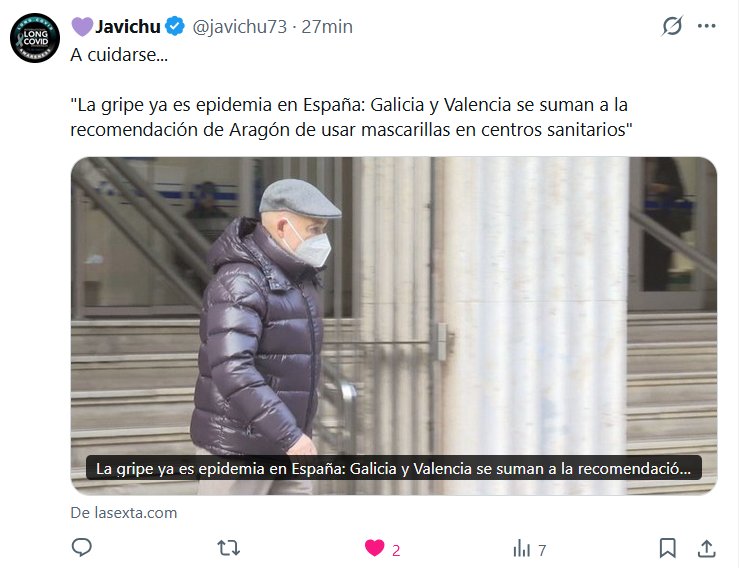Toggle the pink heart like button
The height and width of the screenshot is (568, 740).
pos(375,548)
